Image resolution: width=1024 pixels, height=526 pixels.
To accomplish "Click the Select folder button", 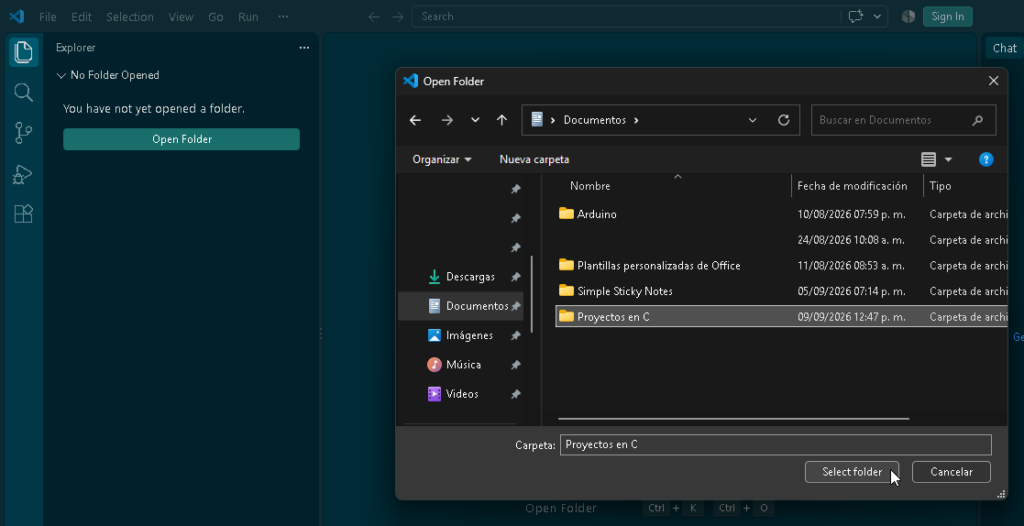I will point(852,472).
